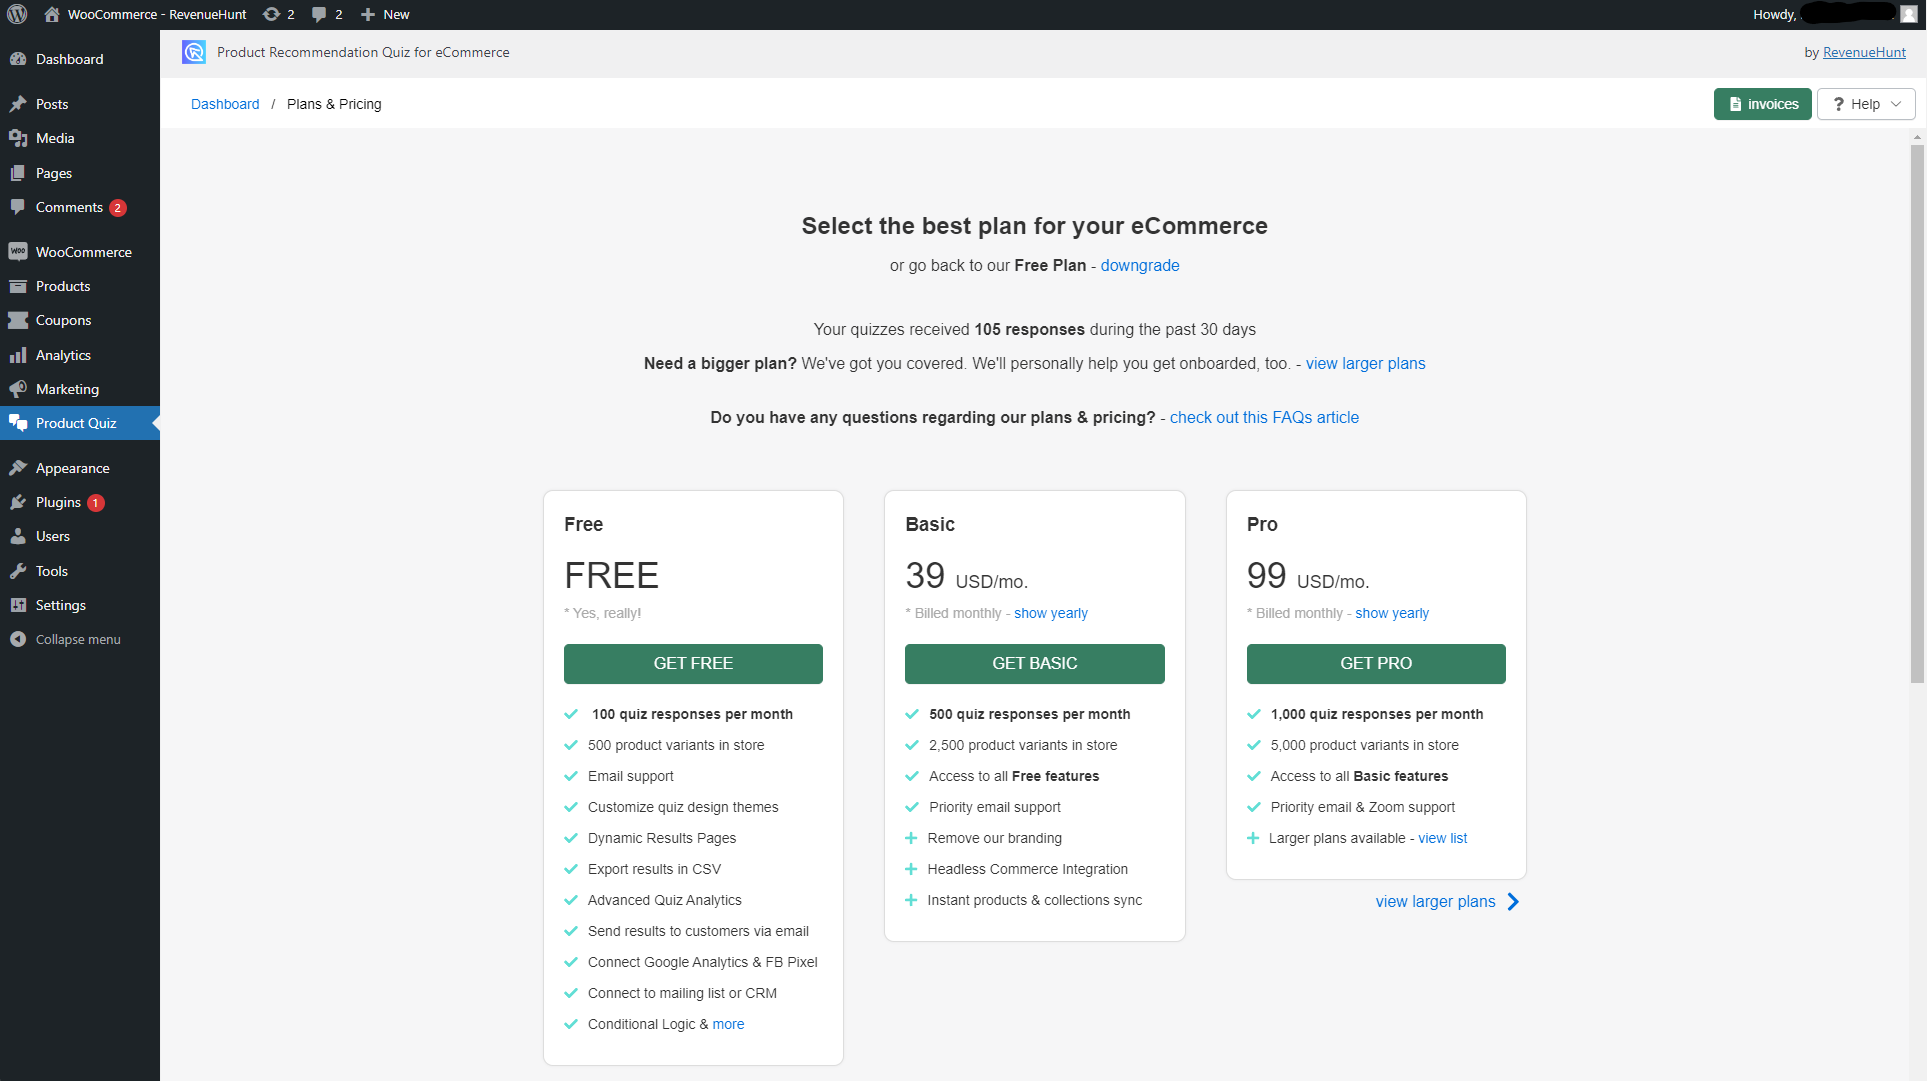The width and height of the screenshot is (1927, 1081).
Task: Open the admin bar comments bubble icon
Action: click(x=319, y=14)
